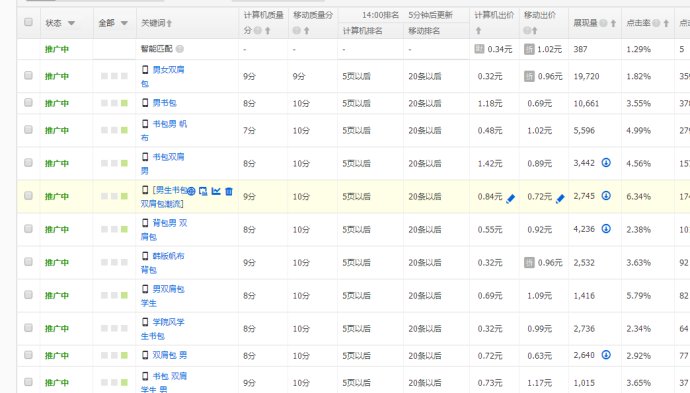Sort by 移动质量分 column arrow
The image size is (690, 393).
click(x=306, y=30)
